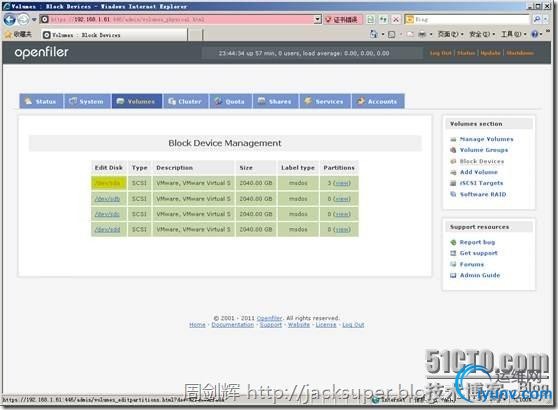Click the Report bug link
Viewport: 558px width, 410px height.
click(477, 242)
